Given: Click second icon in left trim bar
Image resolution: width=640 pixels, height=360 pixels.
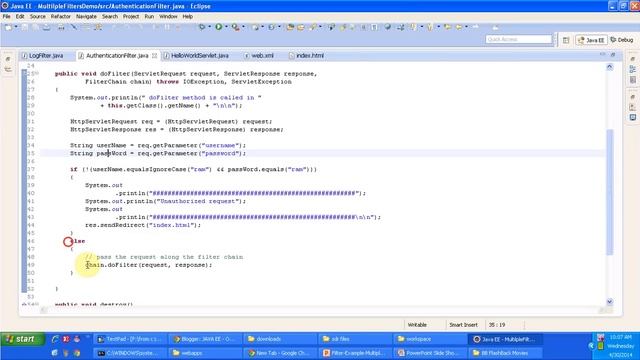Looking at the screenshot, I should [8, 70].
